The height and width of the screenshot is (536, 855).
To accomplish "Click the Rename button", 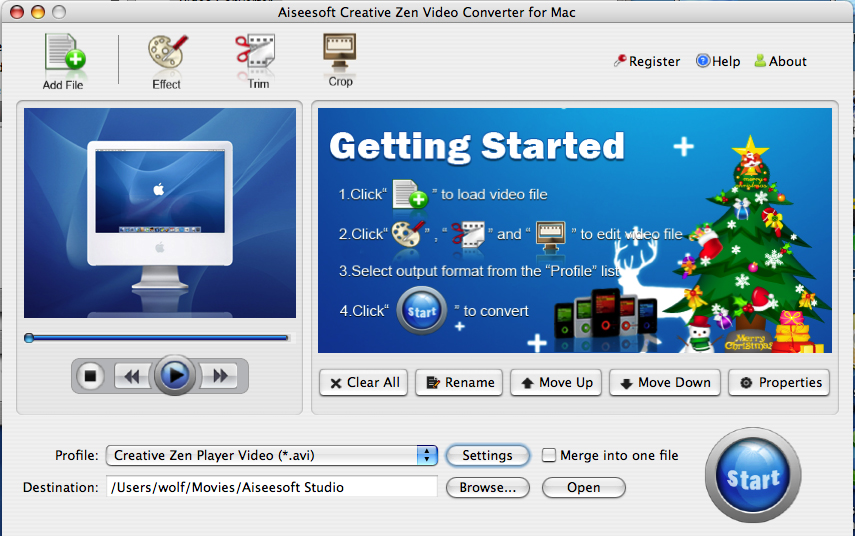I will click(459, 383).
